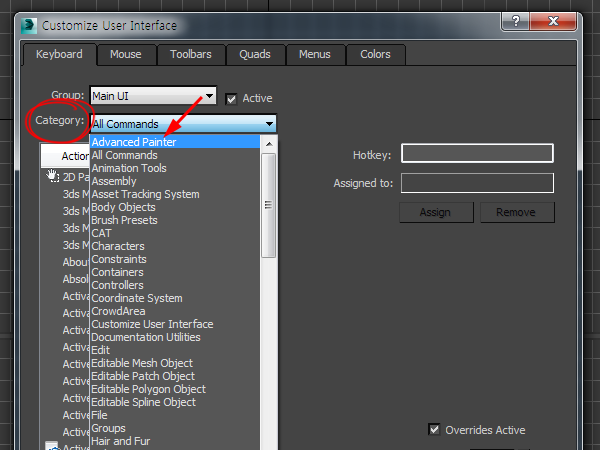Image resolution: width=600 pixels, height=450 pixels.
Task: Toggle the Active checkbox
Action: [x=231, y=99]
